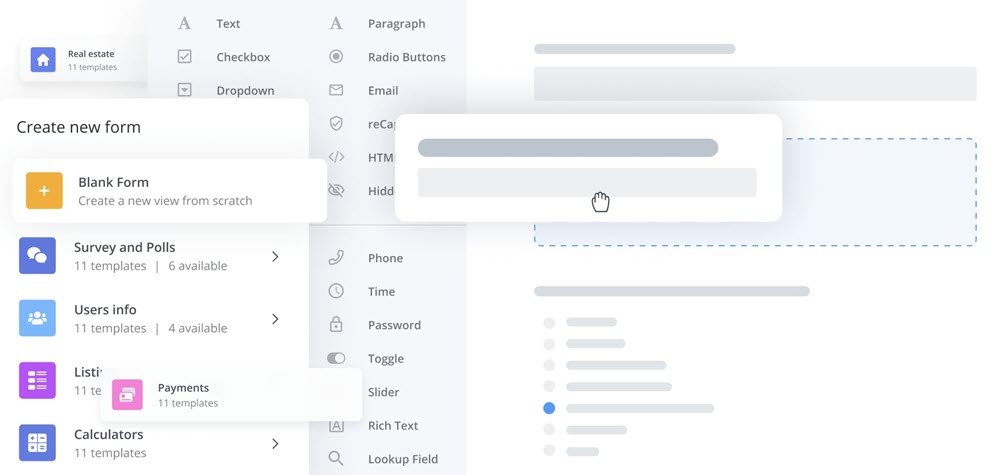The image size is (1000, 475).
Task: Click the pink Payments card icon
Action: point(128,395)
